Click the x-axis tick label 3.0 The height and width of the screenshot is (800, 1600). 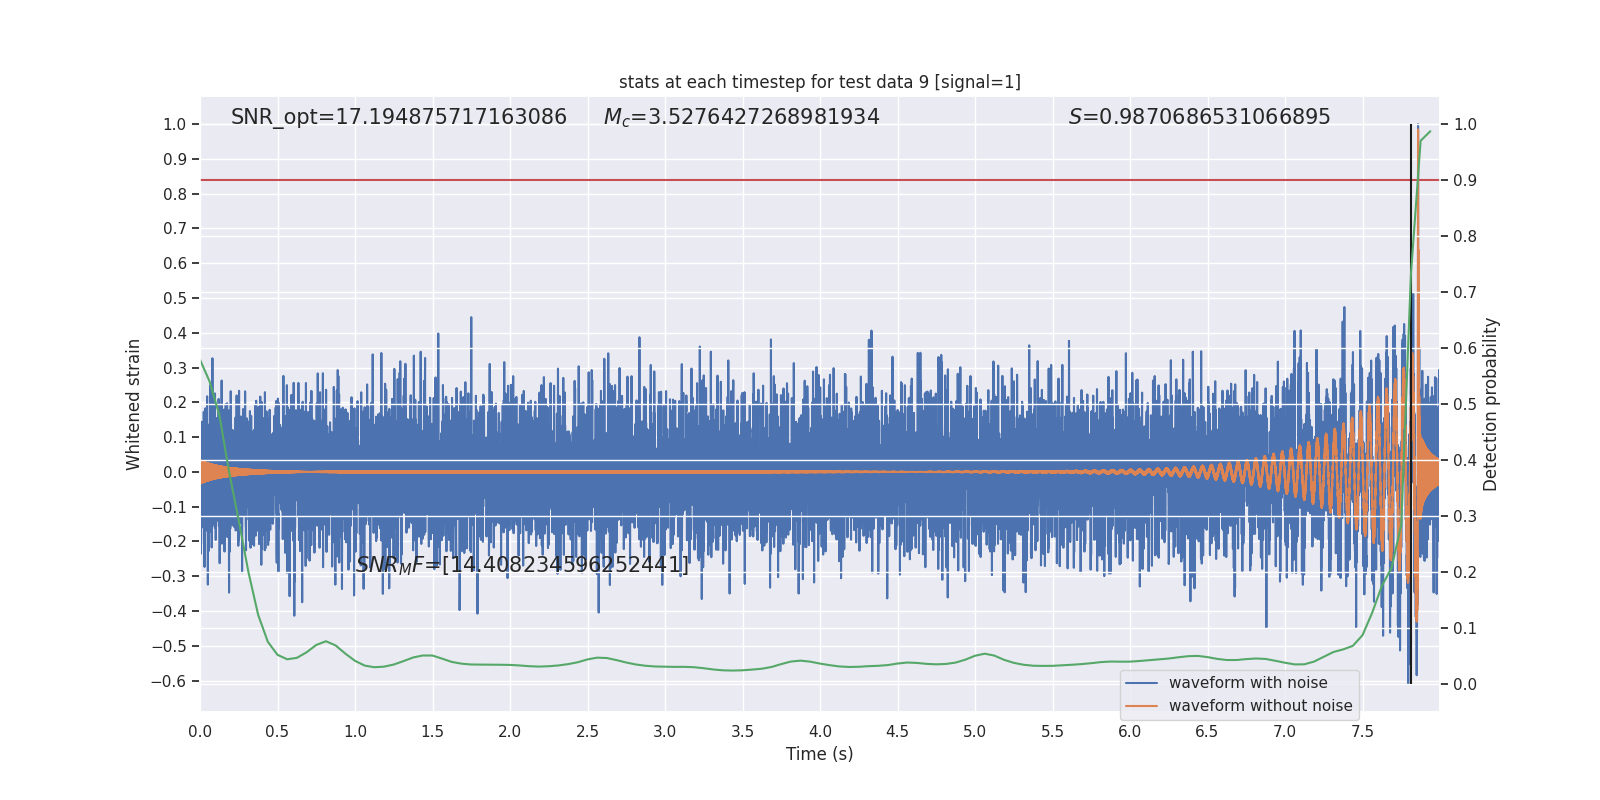(x=665, y=731)
